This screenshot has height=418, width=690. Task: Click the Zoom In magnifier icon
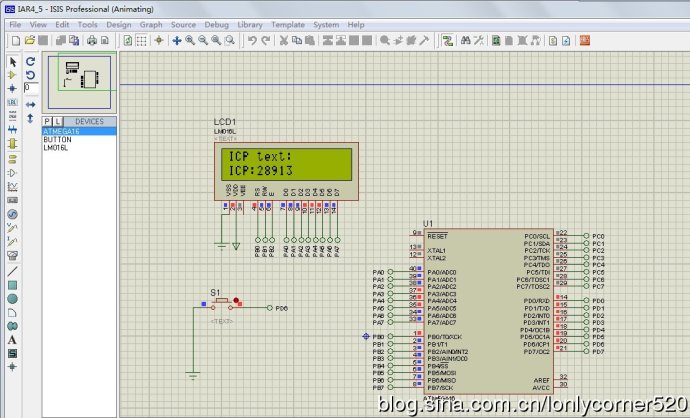point(190,41)
